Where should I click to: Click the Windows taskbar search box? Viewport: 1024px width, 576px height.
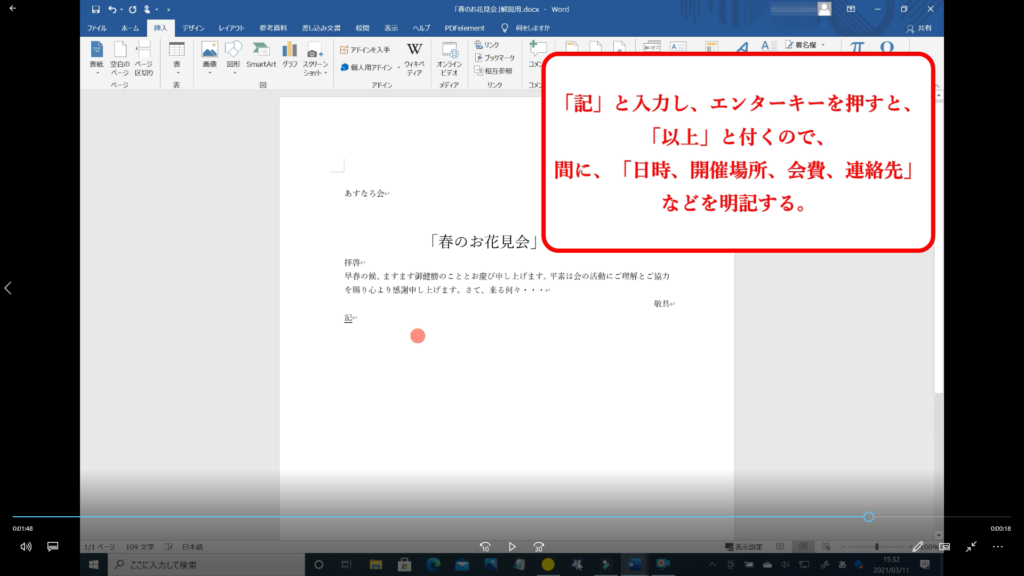click(200, 565)
